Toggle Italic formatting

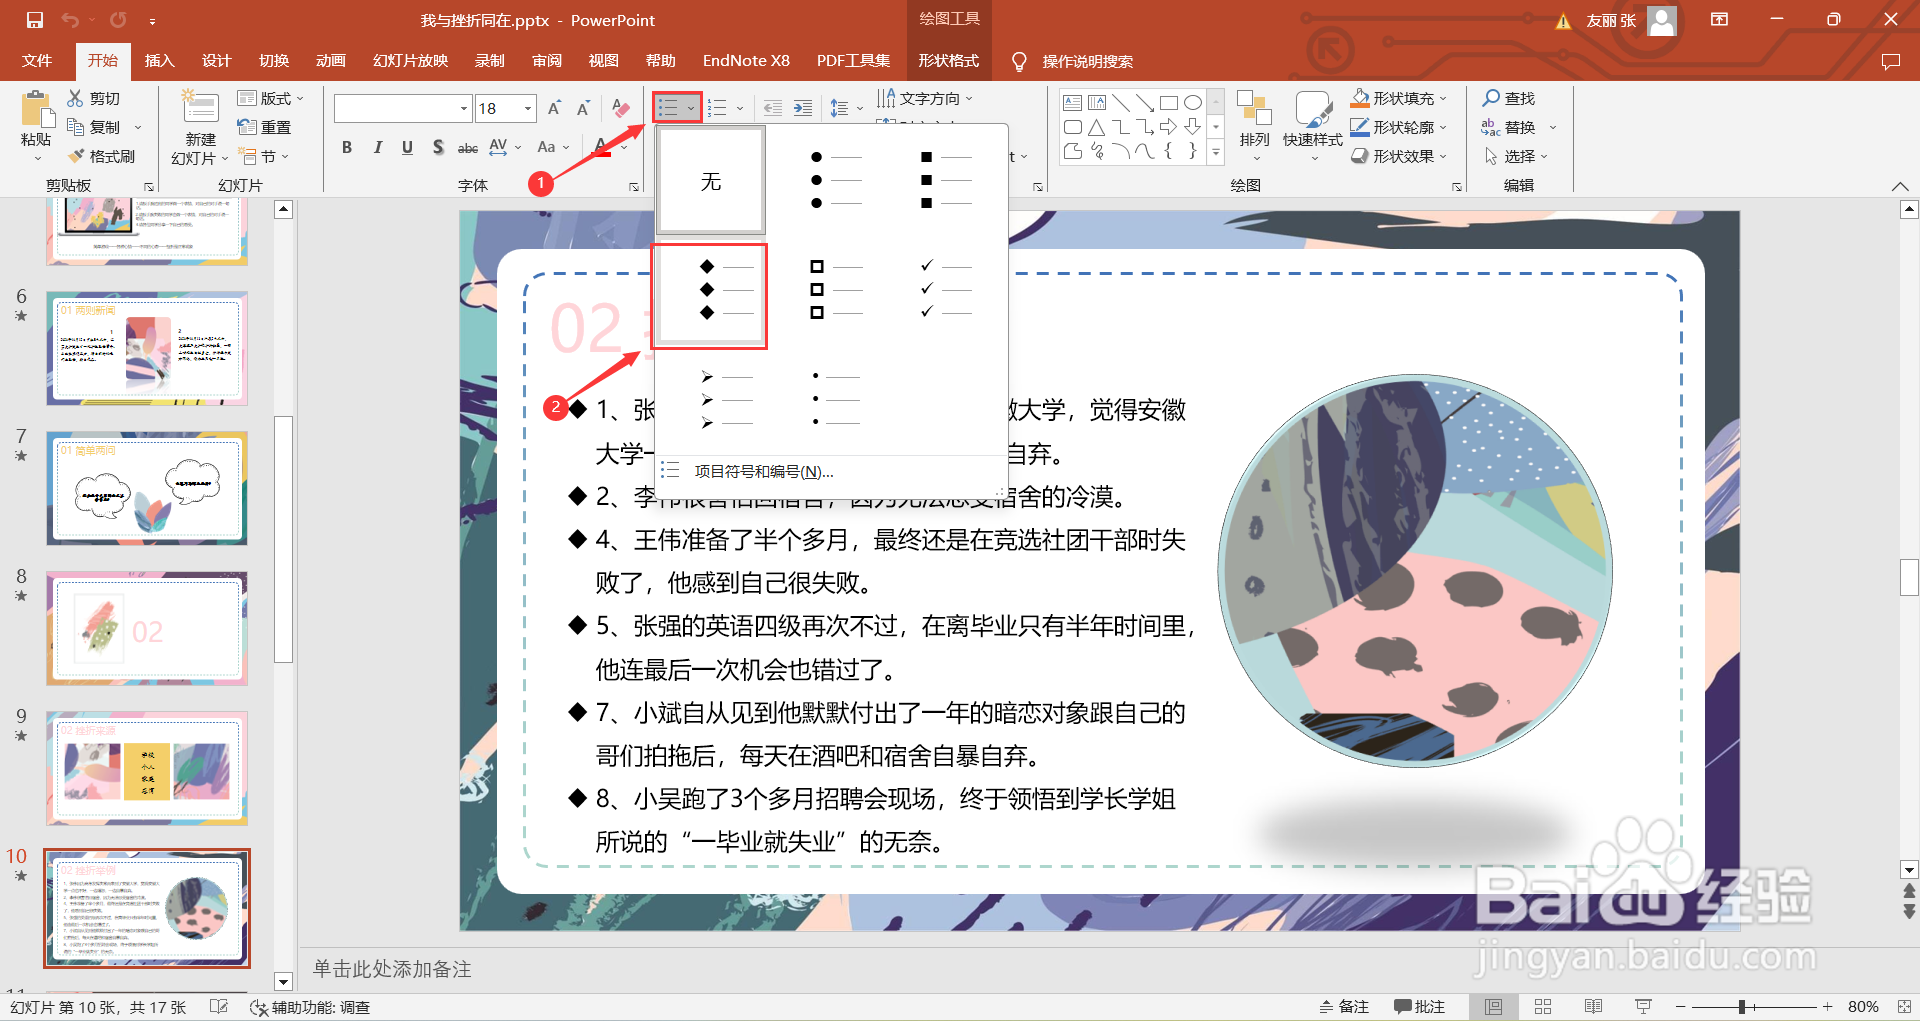[377, 147]
